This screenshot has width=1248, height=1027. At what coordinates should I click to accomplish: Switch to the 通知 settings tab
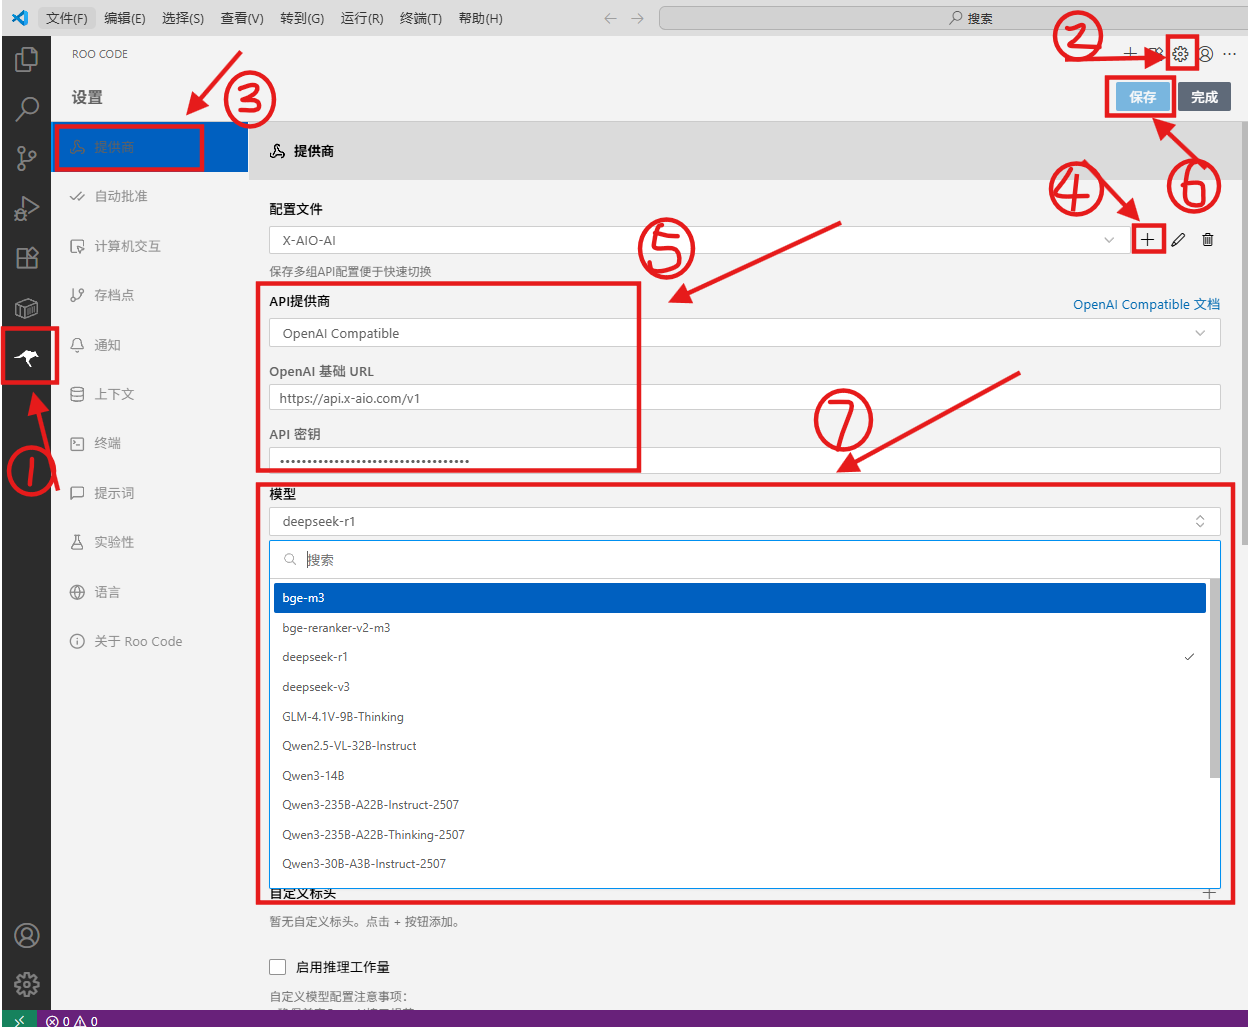150,345
